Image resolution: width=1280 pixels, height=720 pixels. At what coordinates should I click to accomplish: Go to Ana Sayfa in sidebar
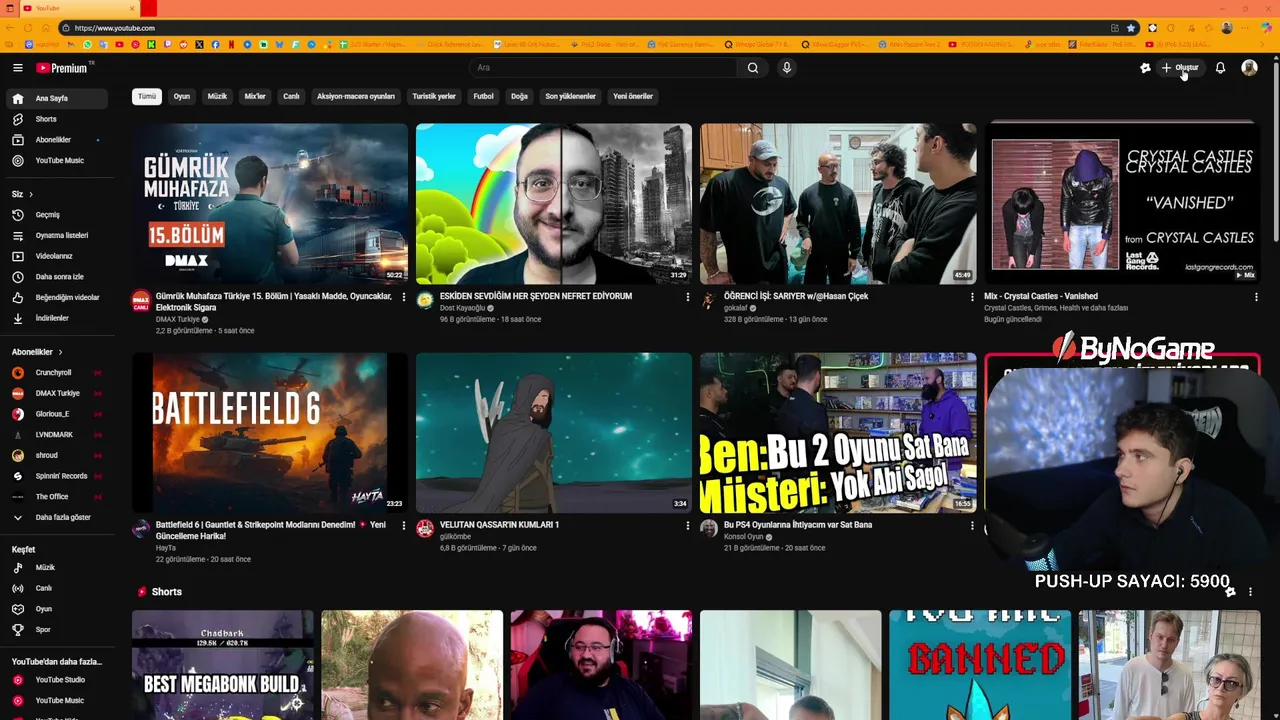click(57, 98)
